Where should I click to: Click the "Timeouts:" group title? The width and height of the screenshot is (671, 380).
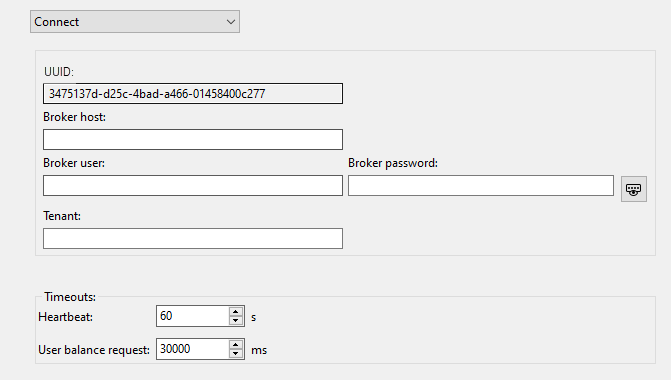pyautogui.click(x=70, y=297)
